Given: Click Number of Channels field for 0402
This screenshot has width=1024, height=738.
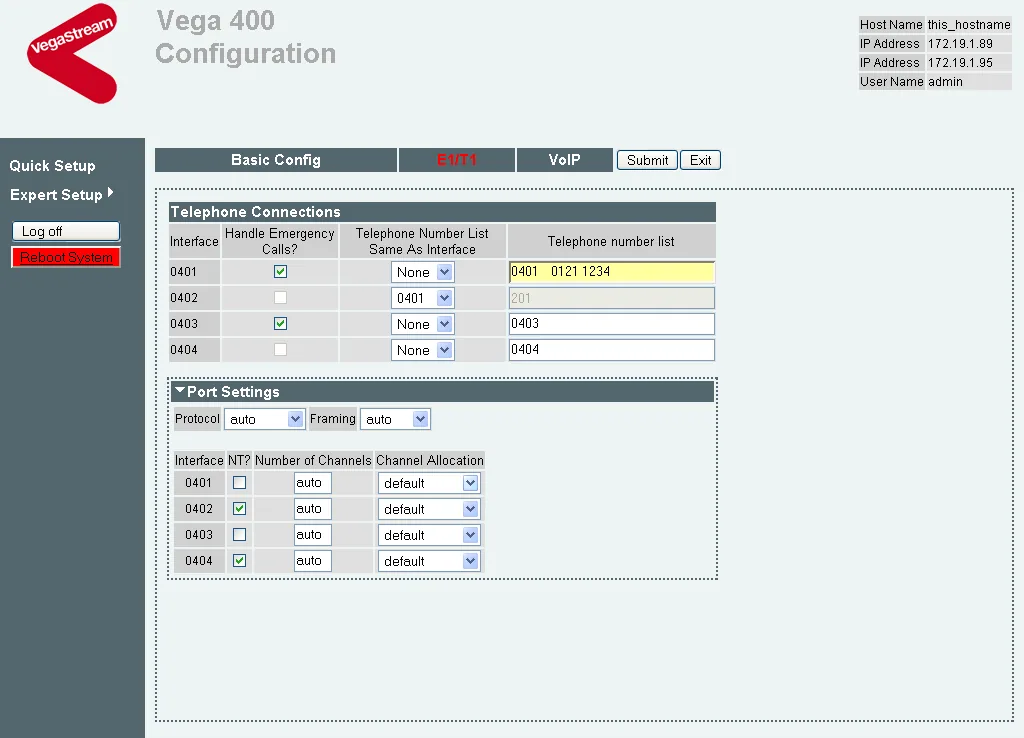Looking at the screenshot, I should (313, 509).
